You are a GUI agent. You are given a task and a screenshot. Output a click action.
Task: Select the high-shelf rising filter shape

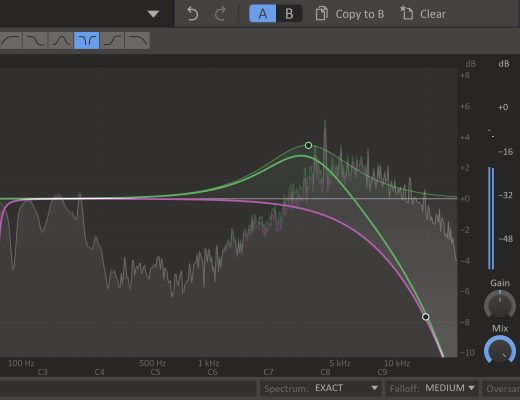coord(112,41)
